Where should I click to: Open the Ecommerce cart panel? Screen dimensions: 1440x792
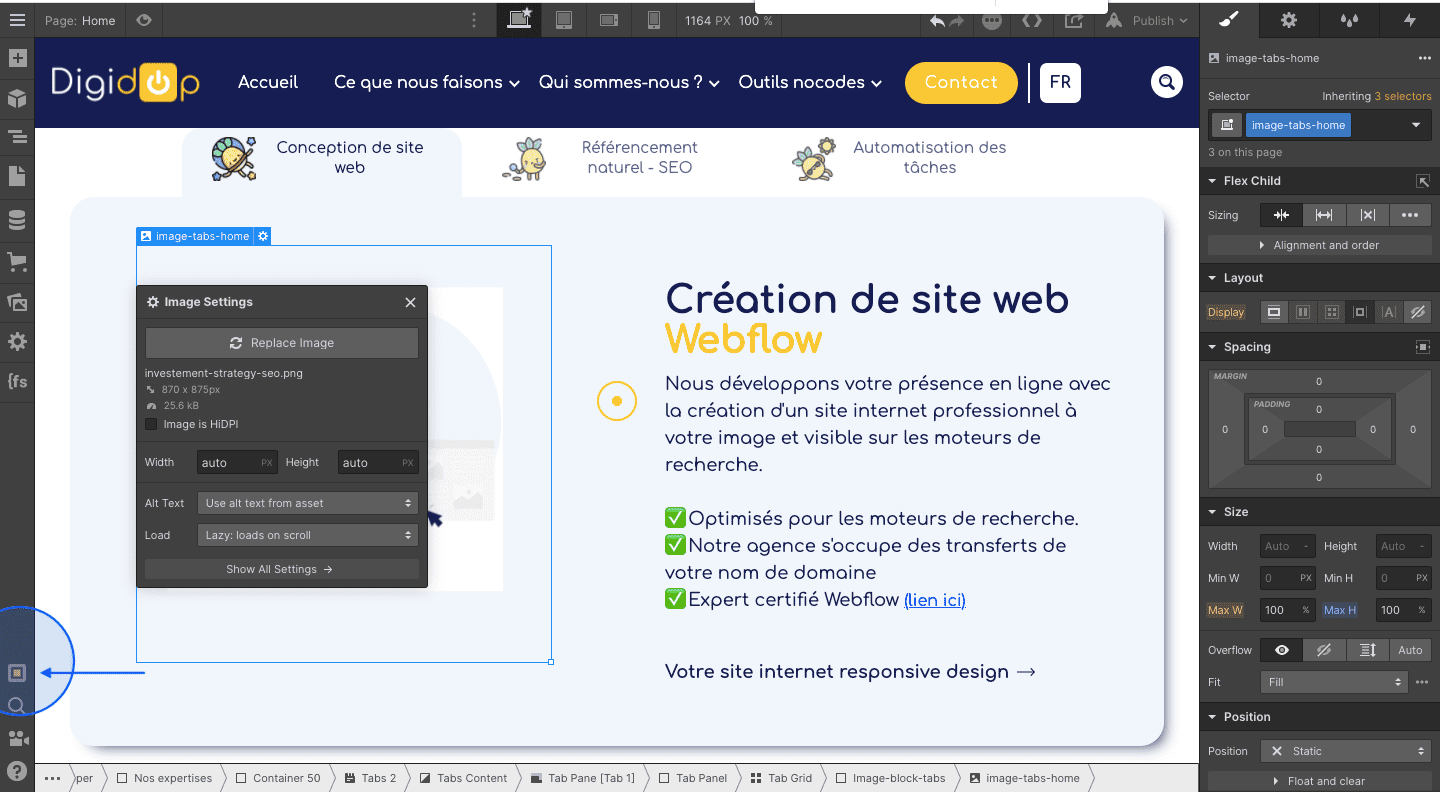pos(17,262)
